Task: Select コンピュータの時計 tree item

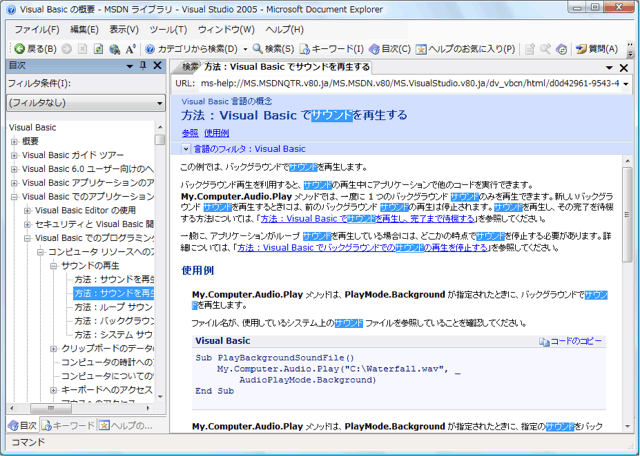Action: 107,362
